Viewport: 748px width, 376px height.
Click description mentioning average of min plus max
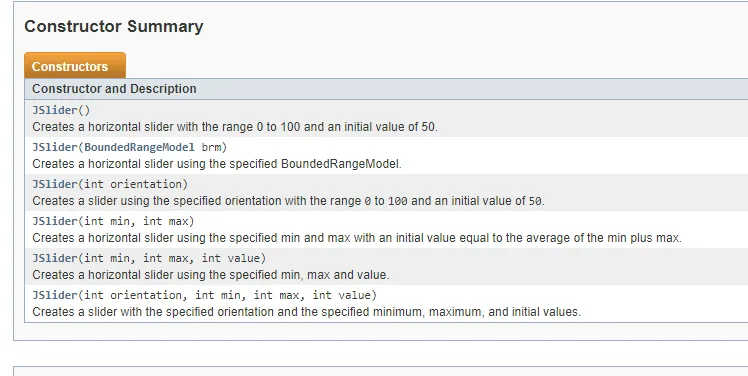pyautogui.click(x=357, y=238)
